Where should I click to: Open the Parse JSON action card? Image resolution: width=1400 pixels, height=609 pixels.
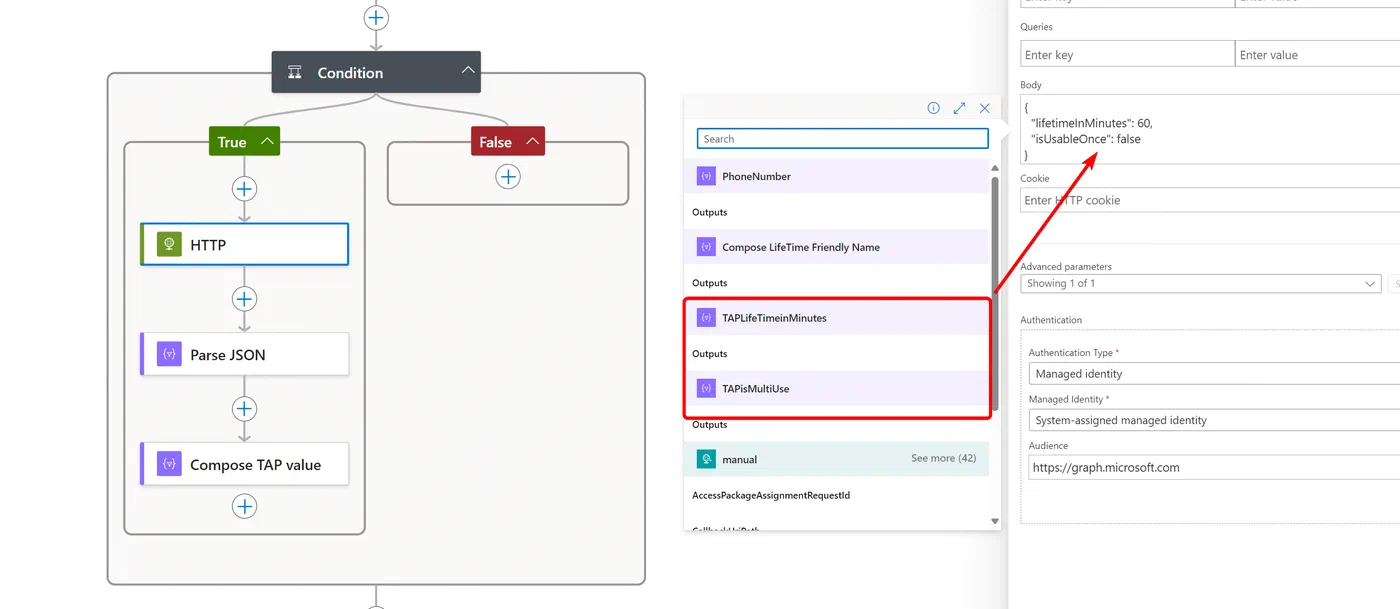click(x=245, y=354)
